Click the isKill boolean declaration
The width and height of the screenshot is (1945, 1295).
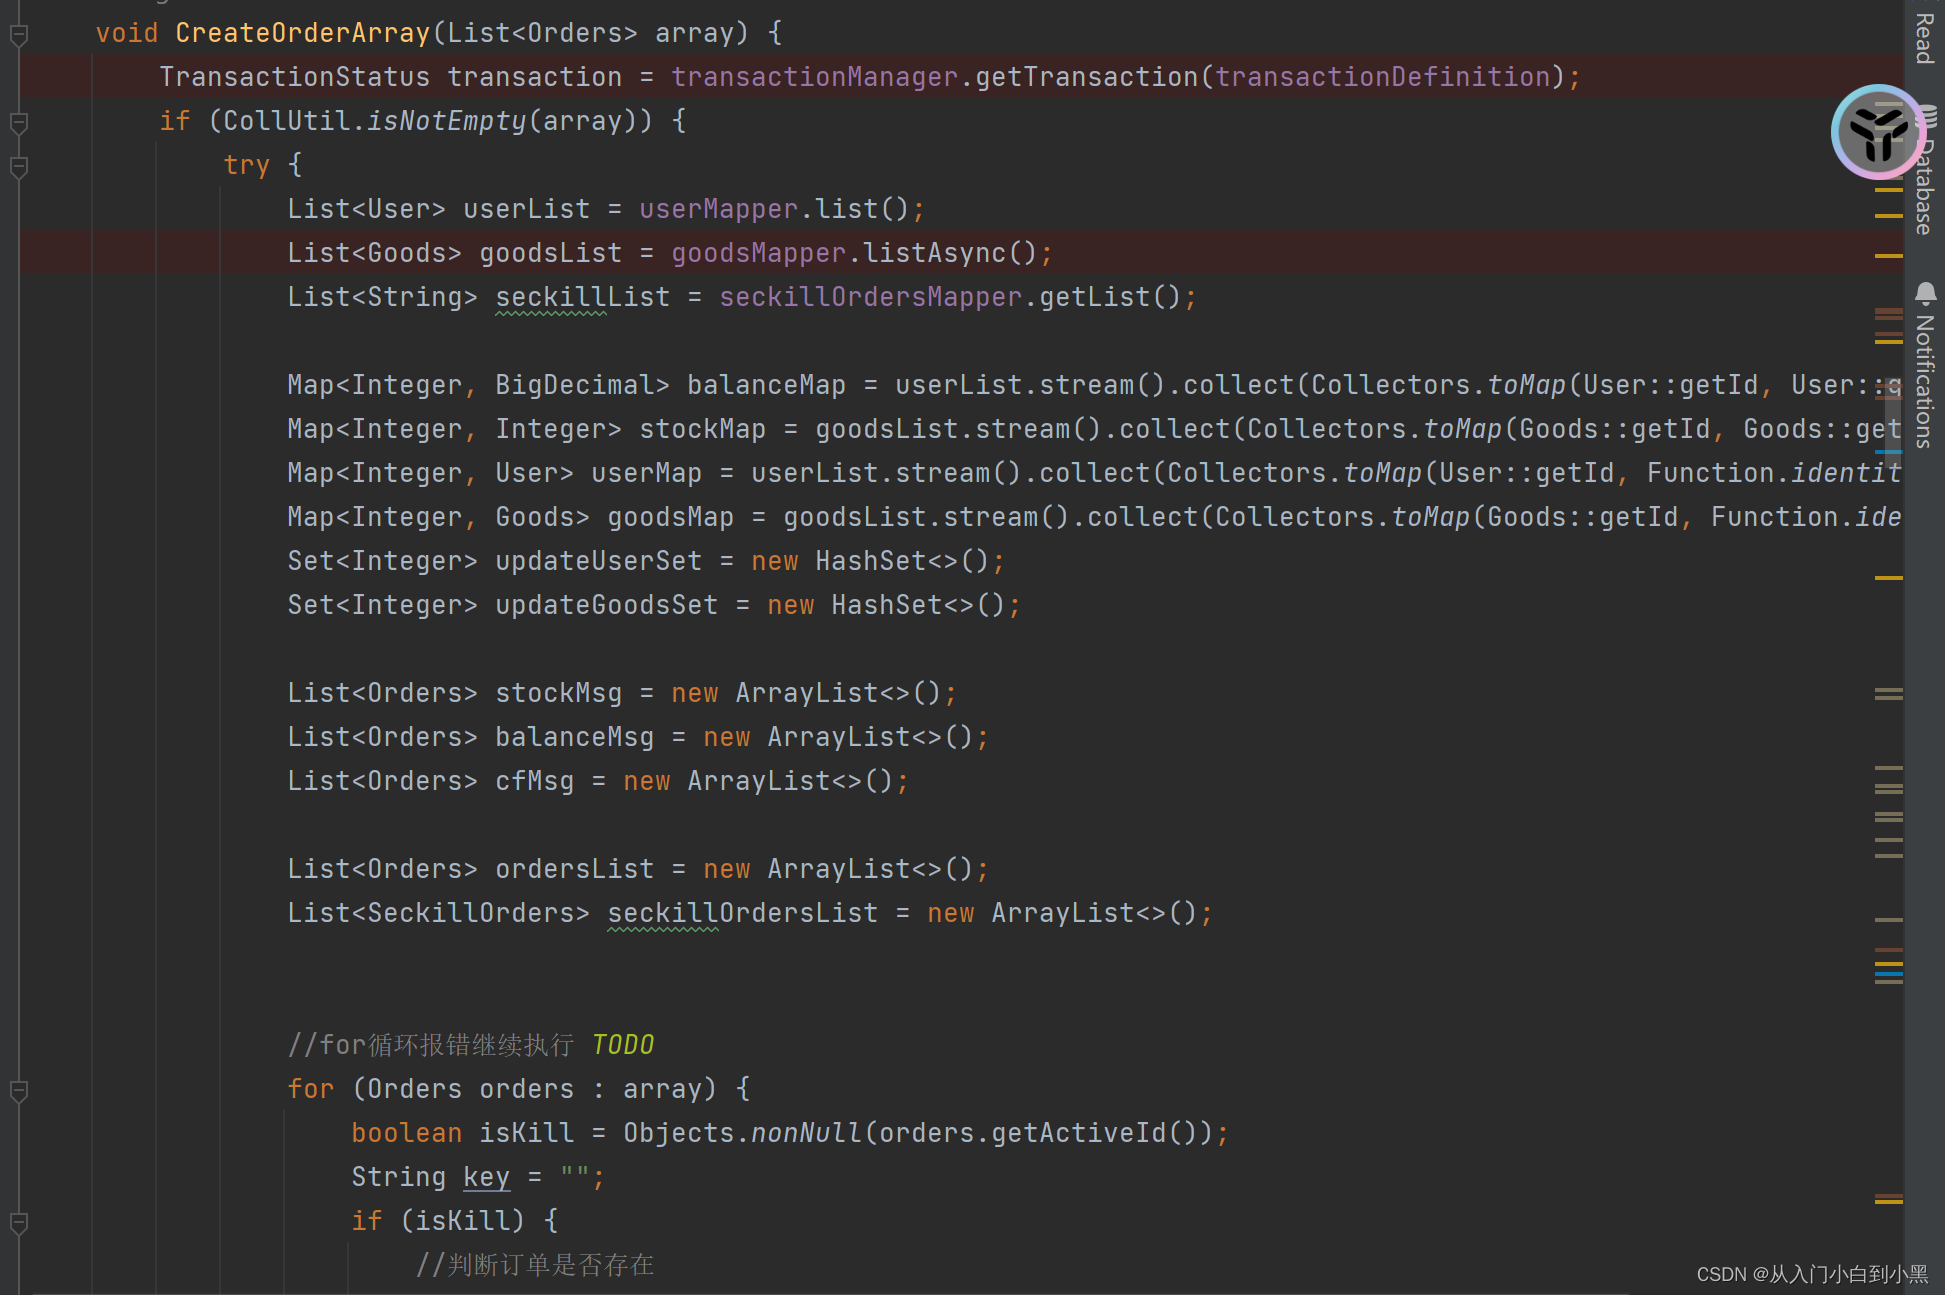tap(527, 1133)
